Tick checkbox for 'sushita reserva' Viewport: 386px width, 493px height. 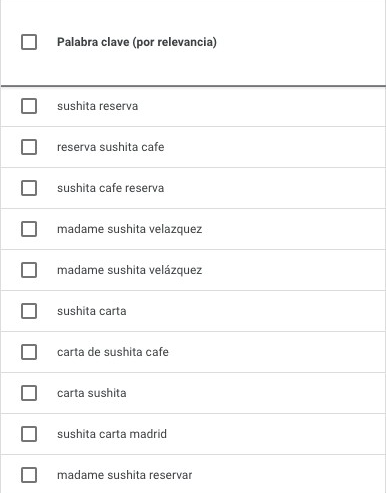29,106
